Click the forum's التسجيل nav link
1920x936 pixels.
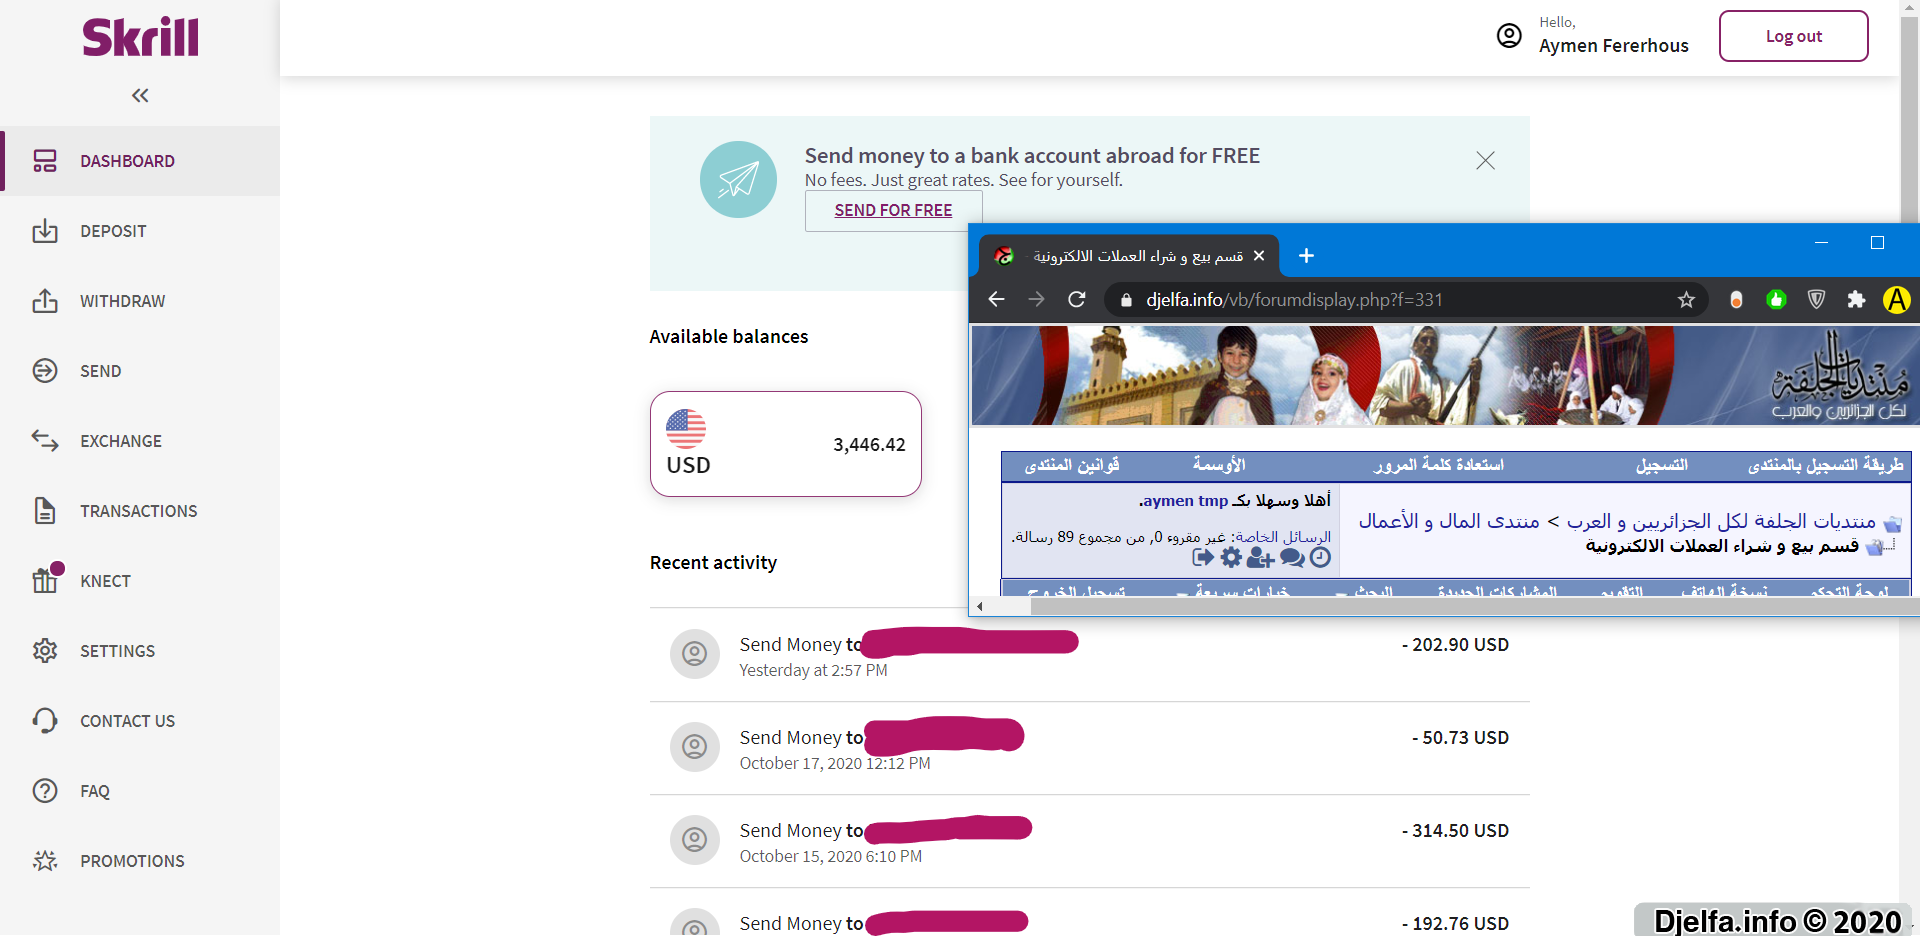coord(1661,465)
